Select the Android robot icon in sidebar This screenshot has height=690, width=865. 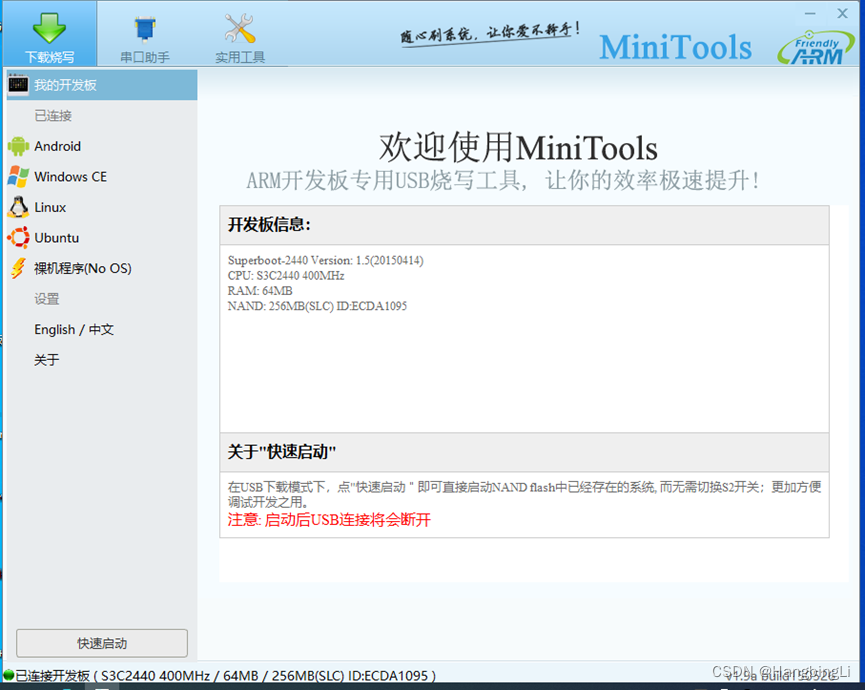pyautogui.click(x=21, y=146)
